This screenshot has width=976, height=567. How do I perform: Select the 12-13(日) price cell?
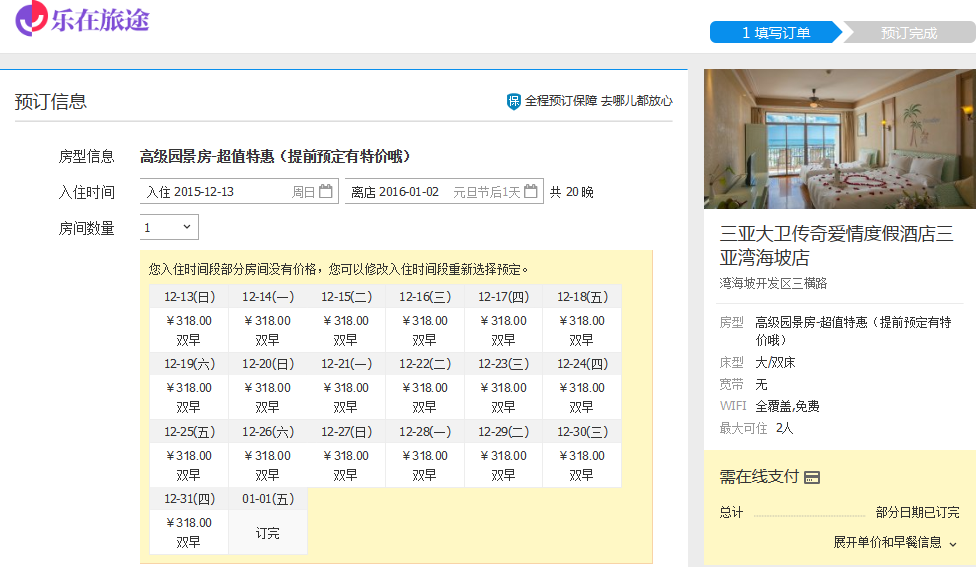point(188,330)
